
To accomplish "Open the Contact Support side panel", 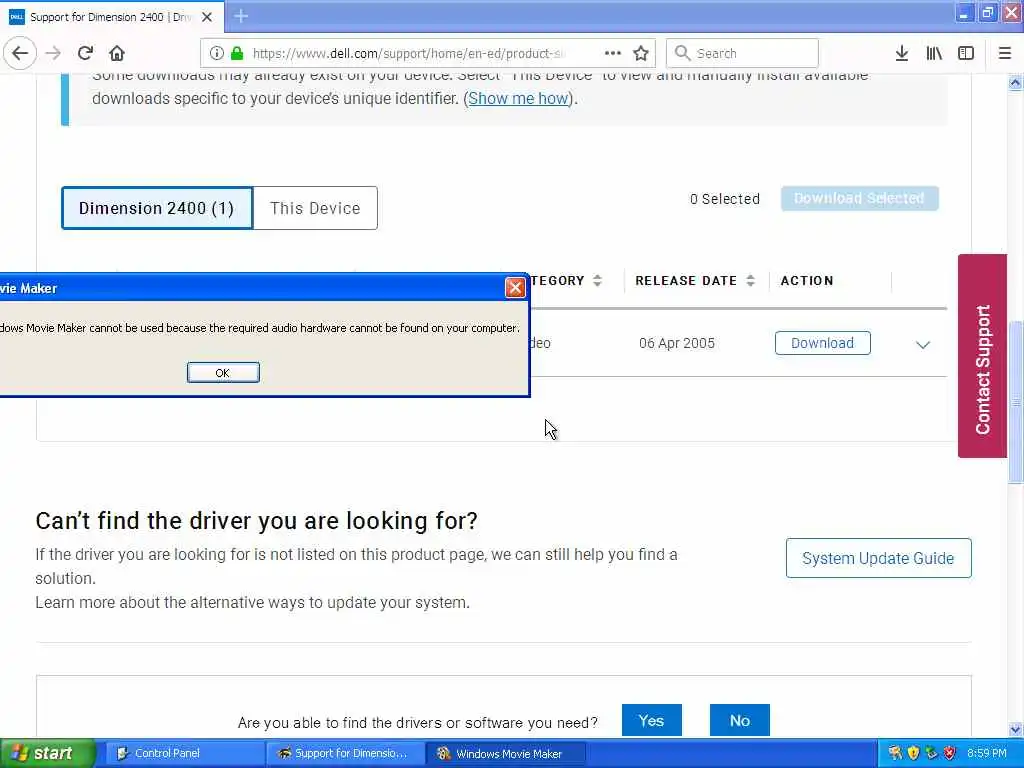I will pos(982,356).
